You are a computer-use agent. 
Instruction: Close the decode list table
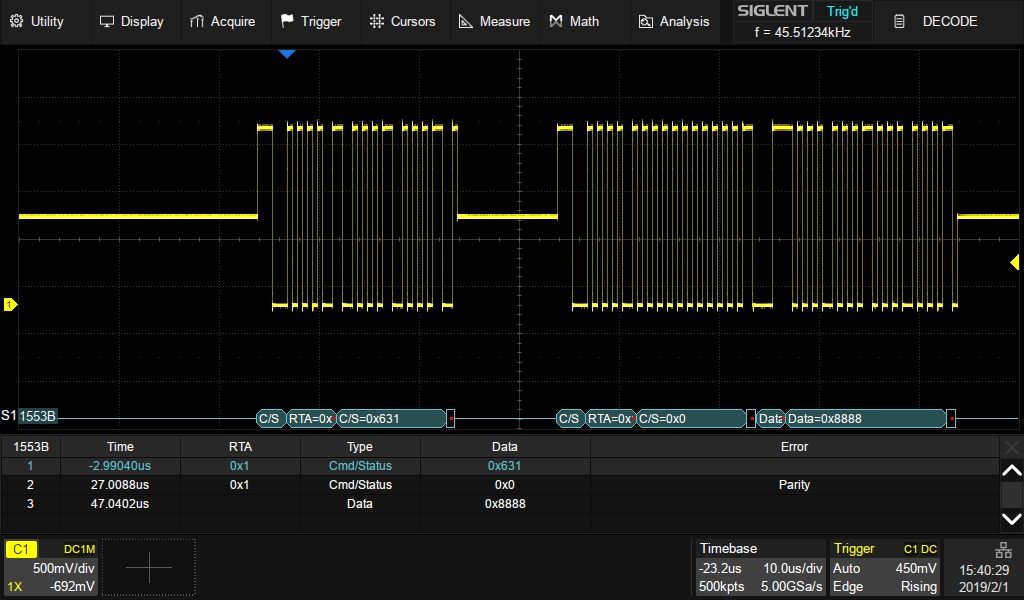point(1012,447)
